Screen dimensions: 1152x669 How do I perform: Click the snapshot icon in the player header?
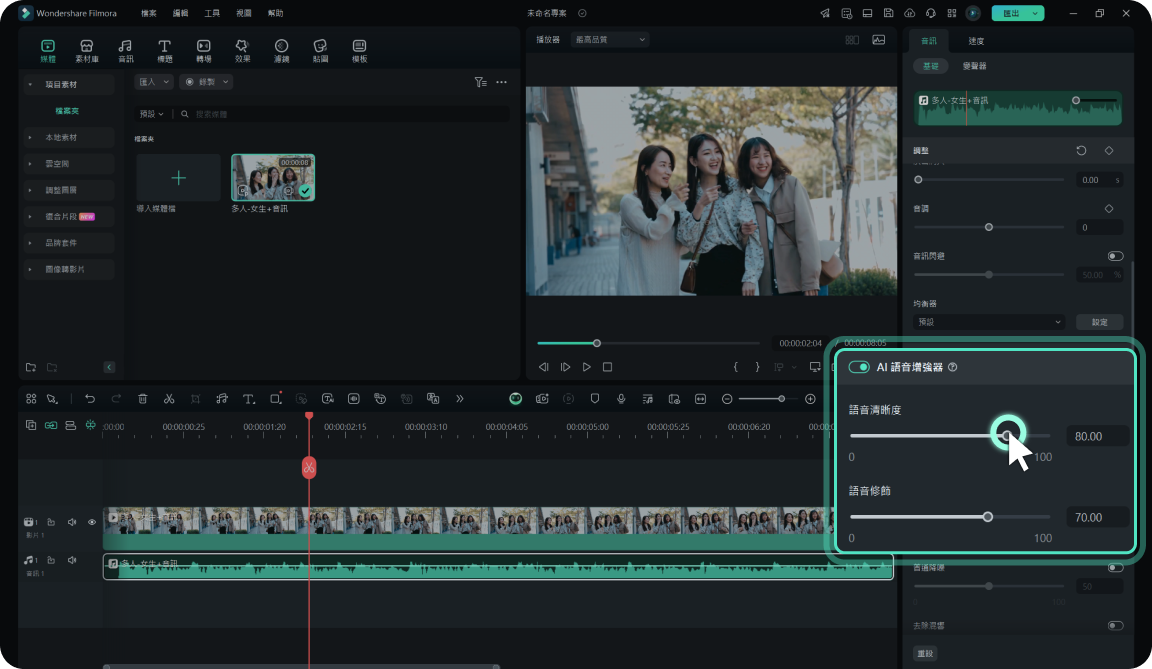coord(879,40)
